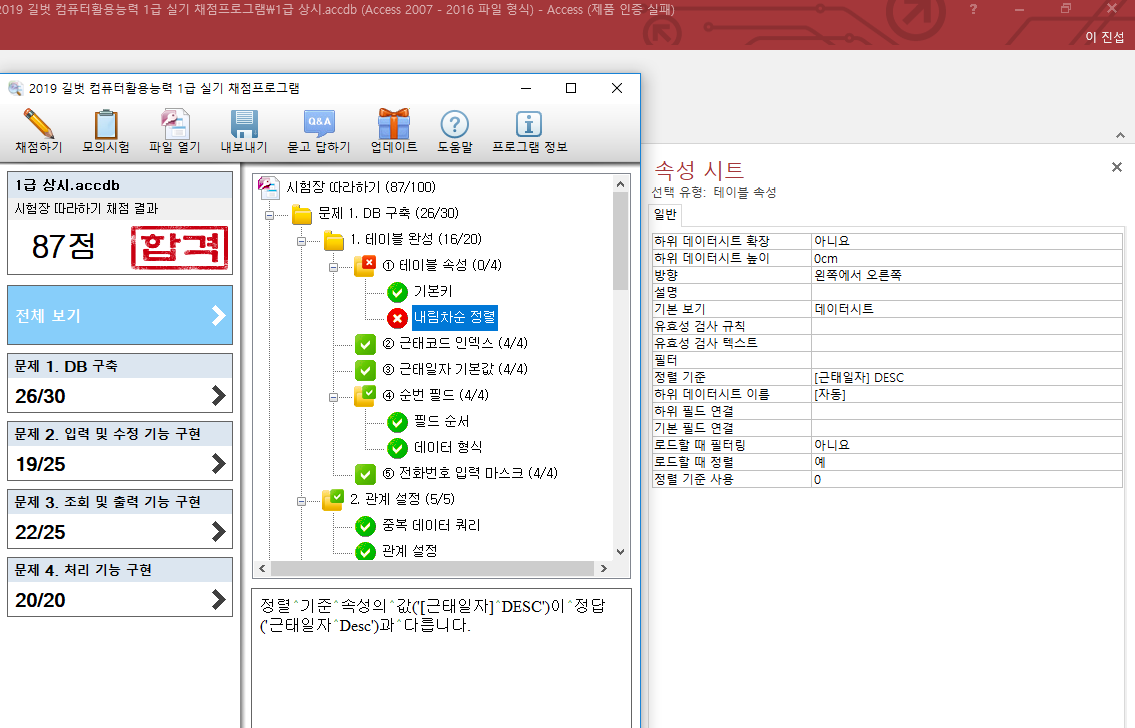Open 문제 2. 입력 및 수정 기능 구현

click(120, 449)
